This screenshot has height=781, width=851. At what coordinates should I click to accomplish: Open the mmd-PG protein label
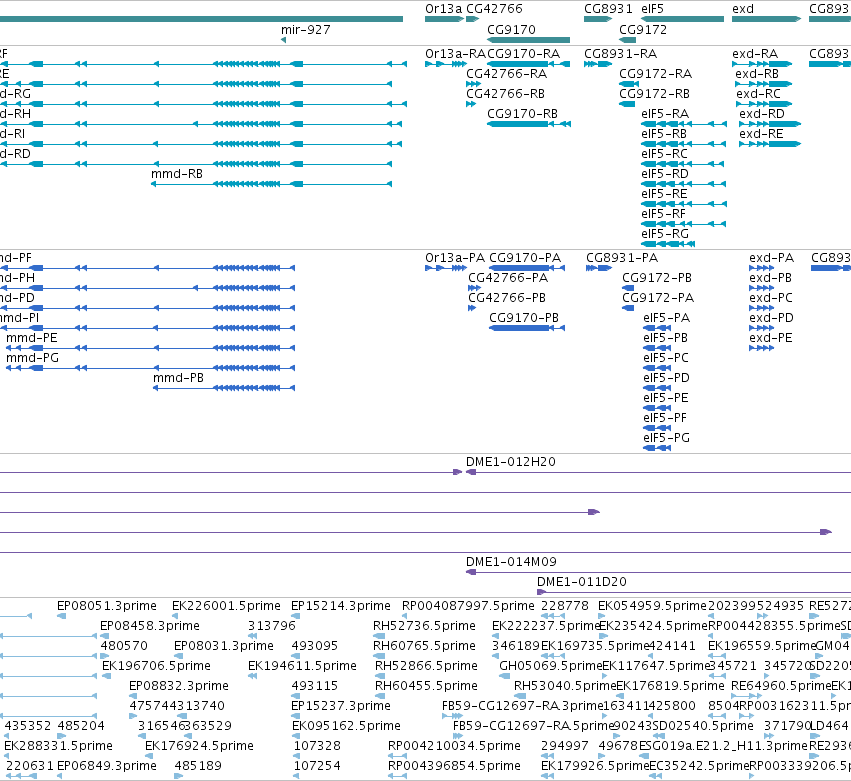pyautogui.click(x=33, y=358)
